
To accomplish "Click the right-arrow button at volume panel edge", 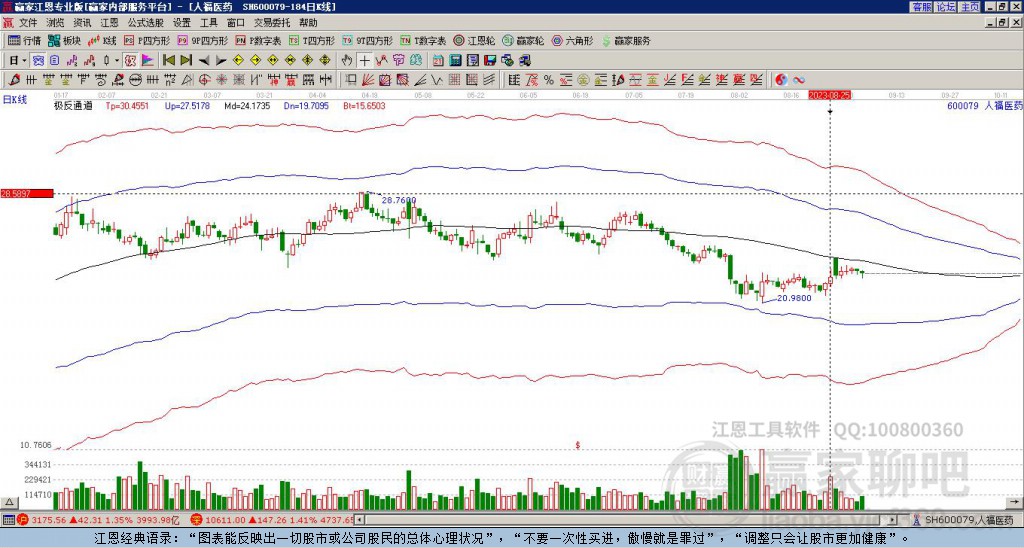I will pyautogui.click(x=1015, y=502).
